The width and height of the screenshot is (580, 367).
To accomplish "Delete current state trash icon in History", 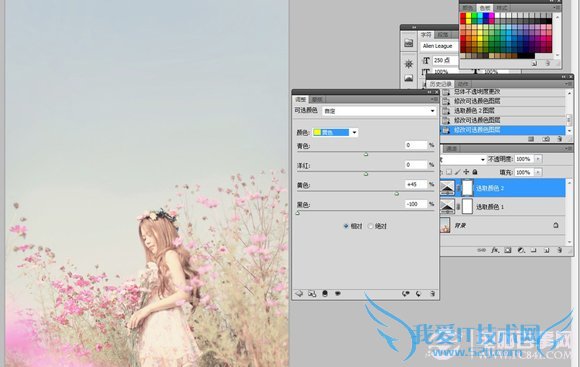I will pyautogui.click(x=559, y=139).
